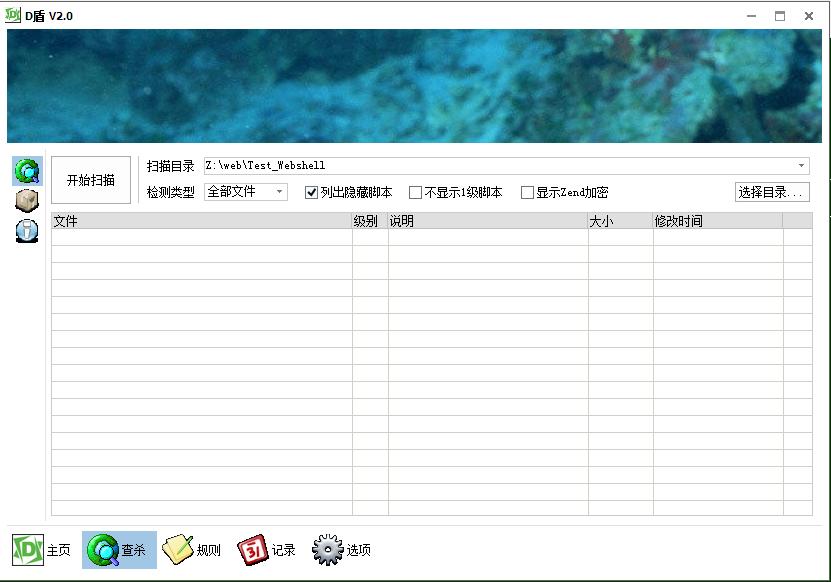
Task: Close the D盾 window
Action: [809, 16]
